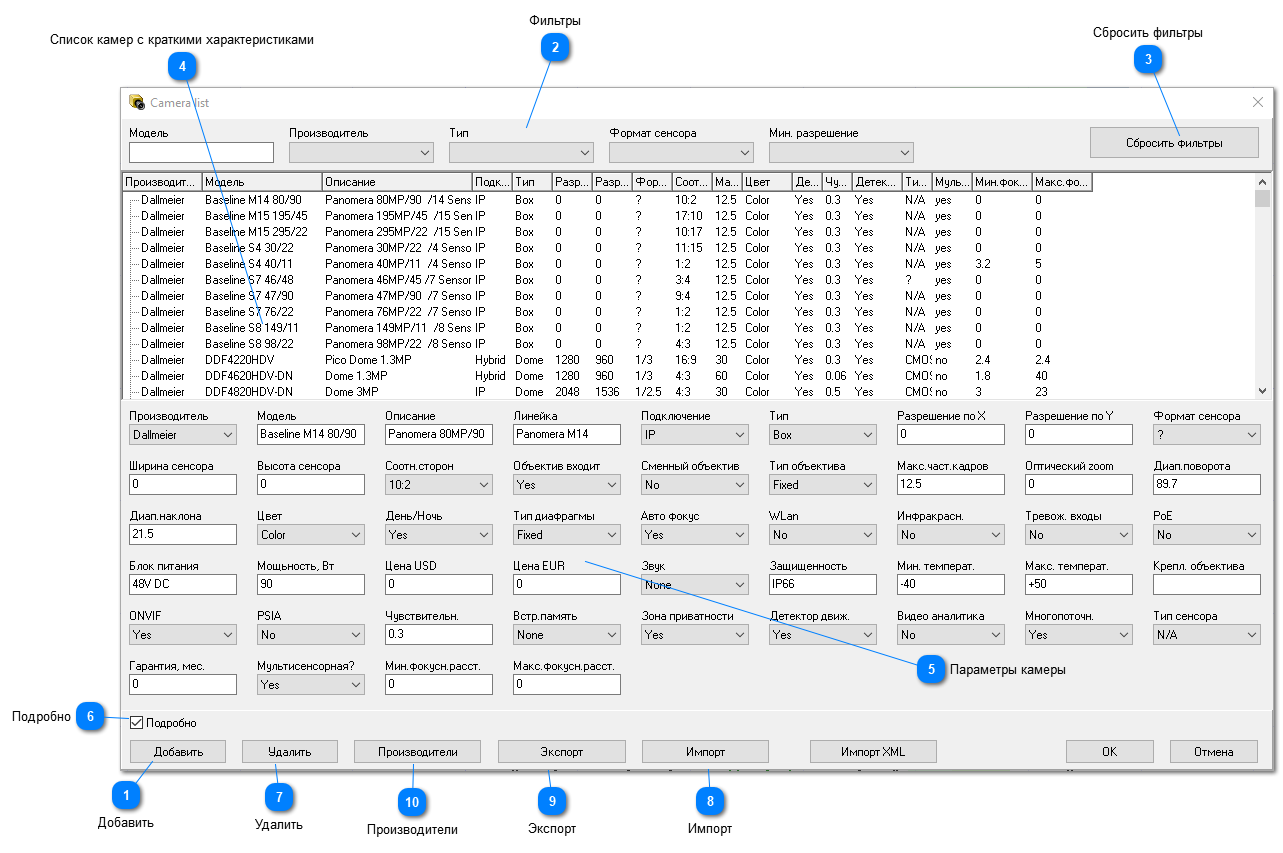The height and width of the screenshot is (853, 1283).
Task: Select the Baseline S4 40/11 row
Action: tap(688, 264)
